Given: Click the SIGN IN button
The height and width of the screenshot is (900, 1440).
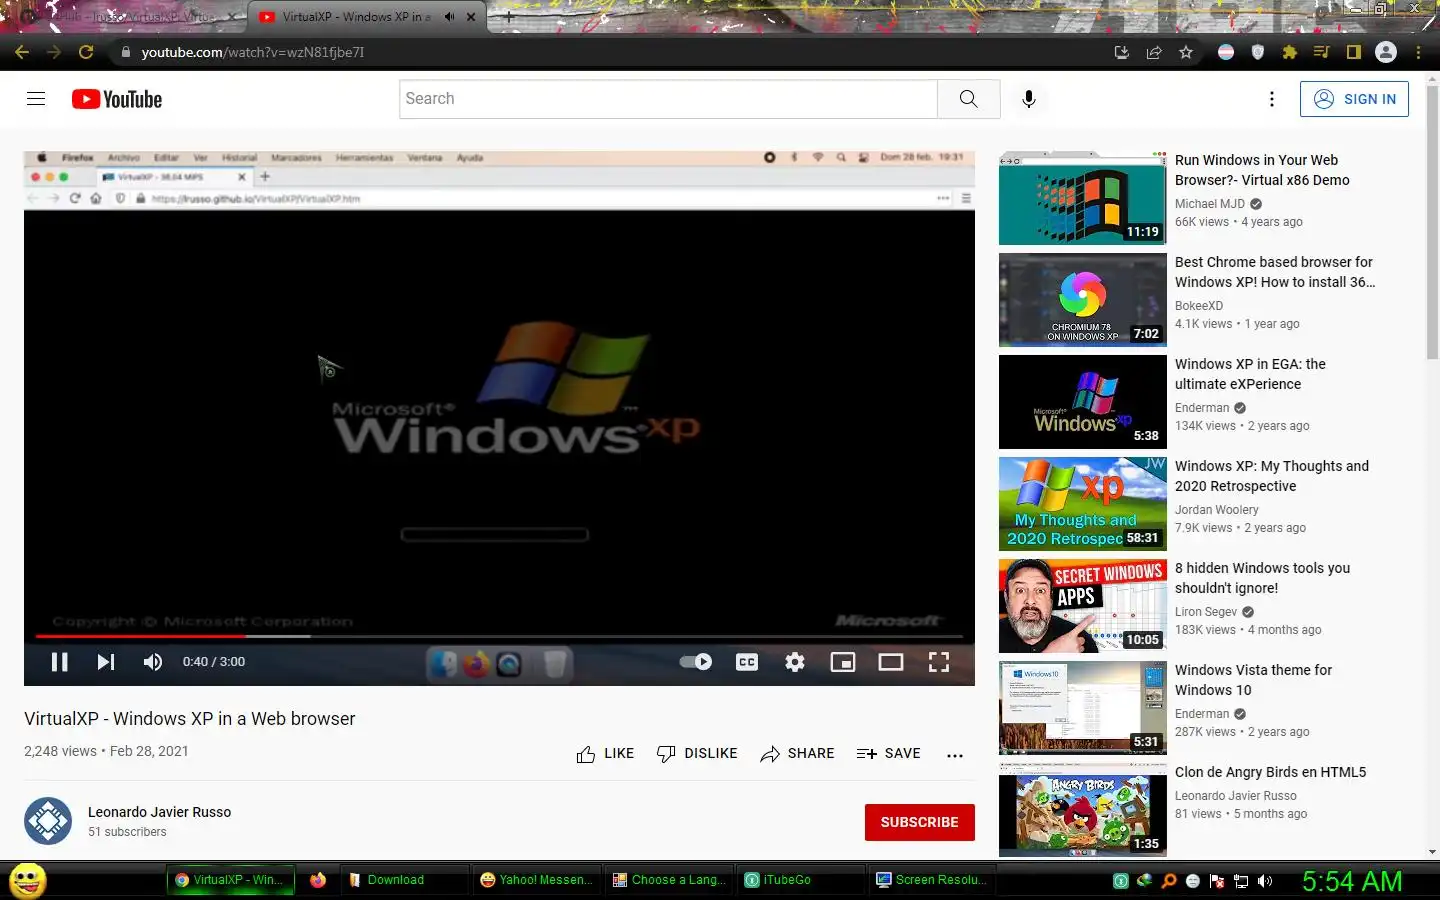Looking at the screenshot, I should (1354, 99).
